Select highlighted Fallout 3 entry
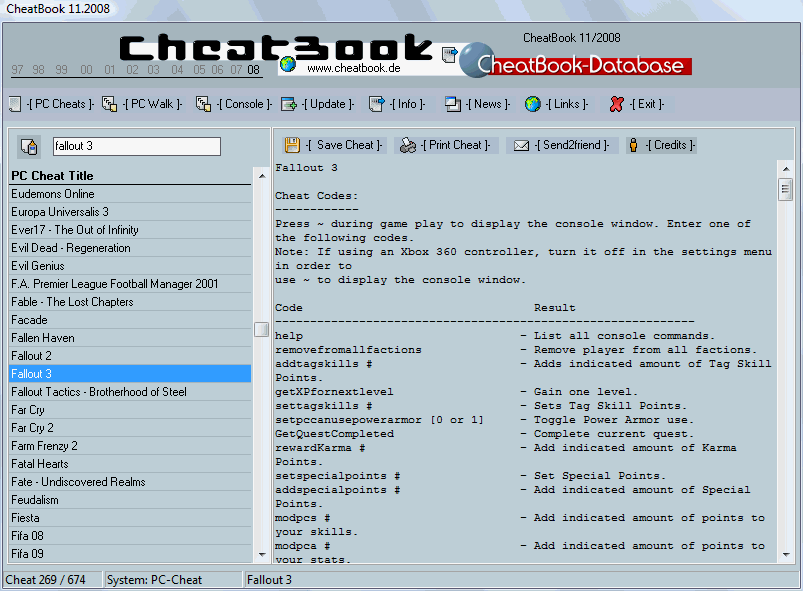This screenshot has height=591, width=803. point(130,373)
